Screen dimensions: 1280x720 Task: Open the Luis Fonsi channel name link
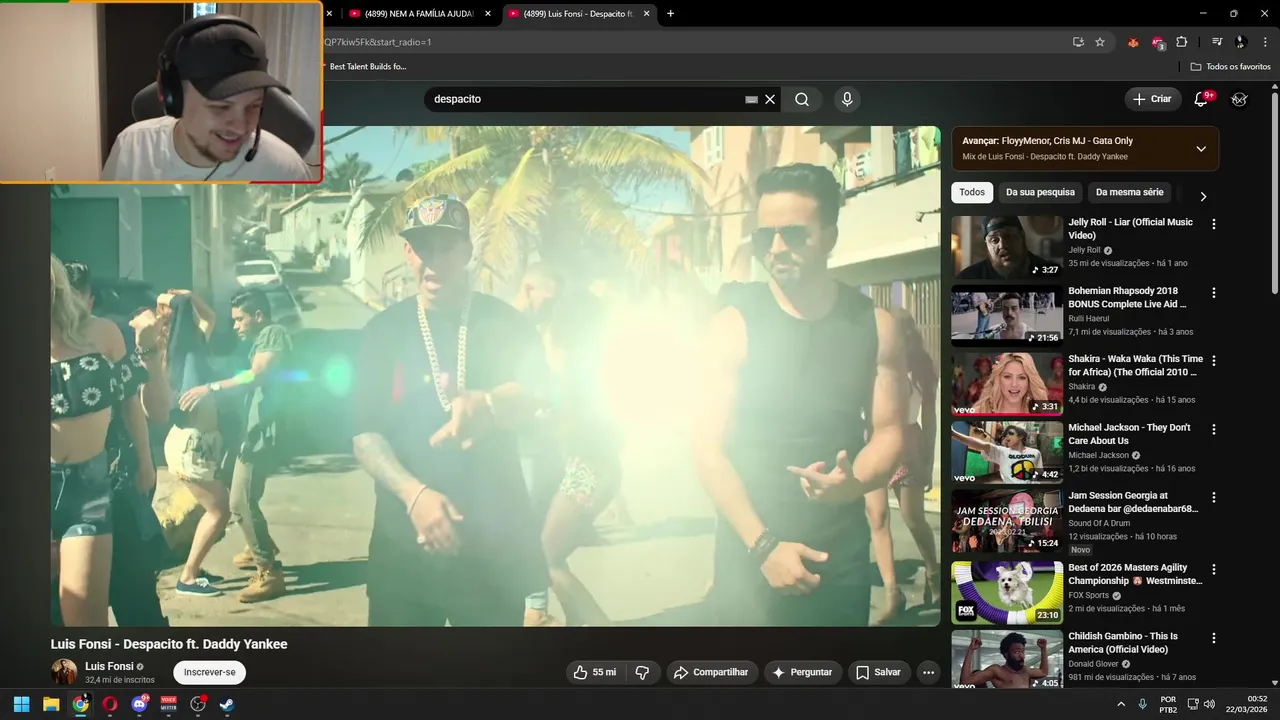point(109,666)
